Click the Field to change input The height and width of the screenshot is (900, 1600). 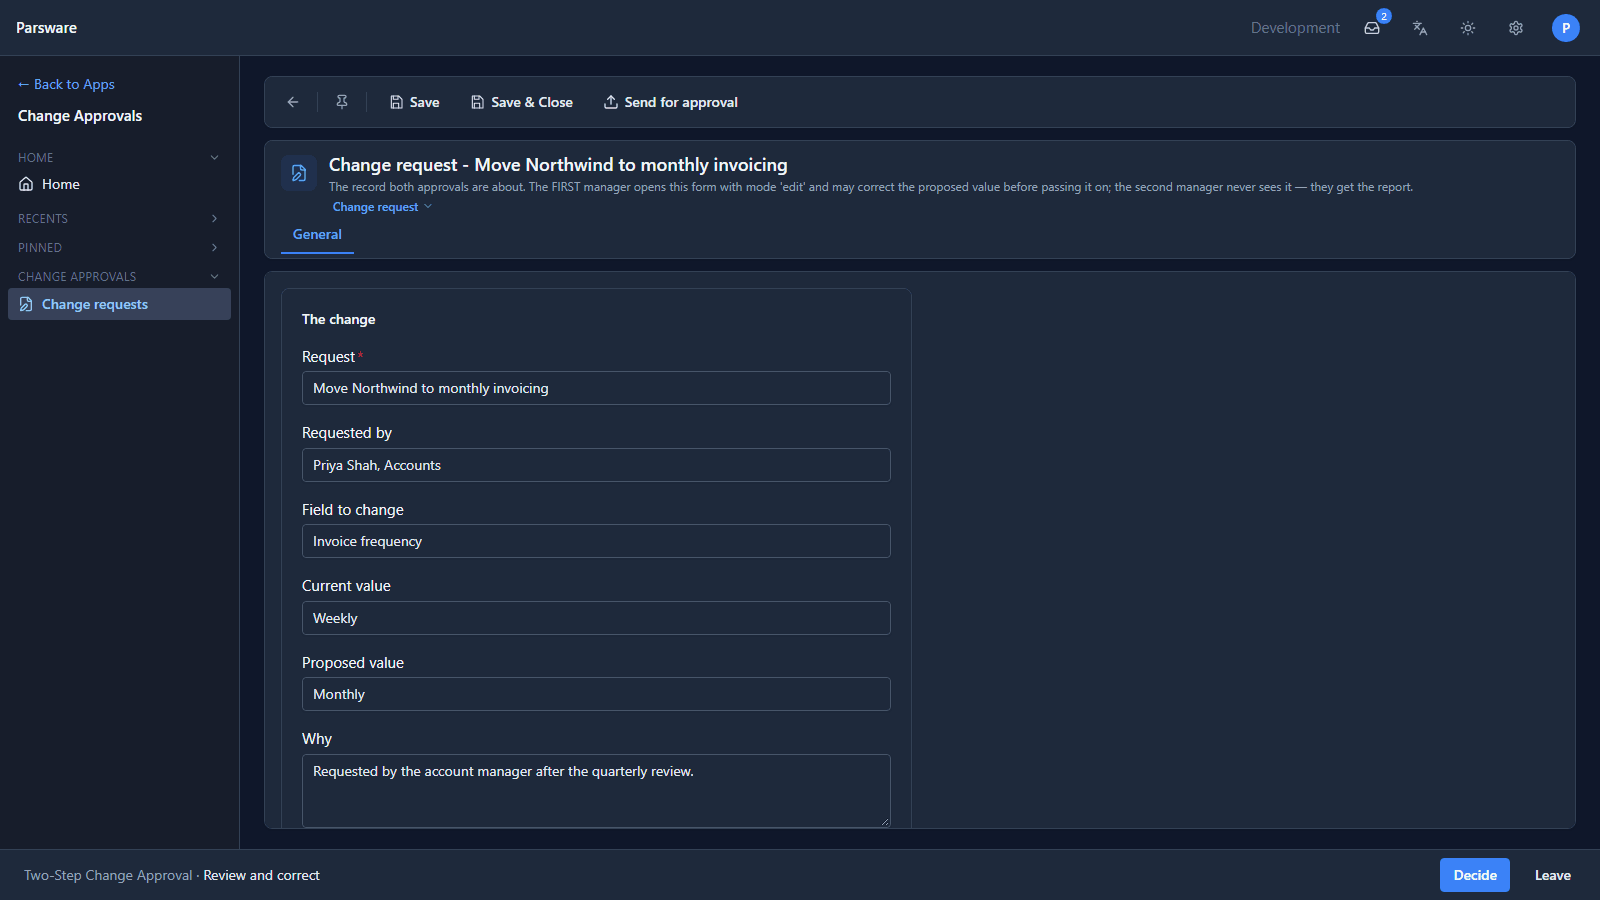(x=596, y=541)
